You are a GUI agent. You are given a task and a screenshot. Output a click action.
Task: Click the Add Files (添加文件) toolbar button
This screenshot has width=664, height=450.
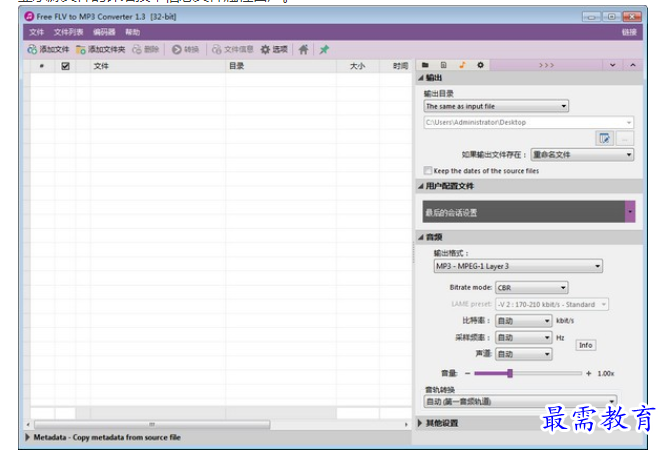tap(48, 50)
